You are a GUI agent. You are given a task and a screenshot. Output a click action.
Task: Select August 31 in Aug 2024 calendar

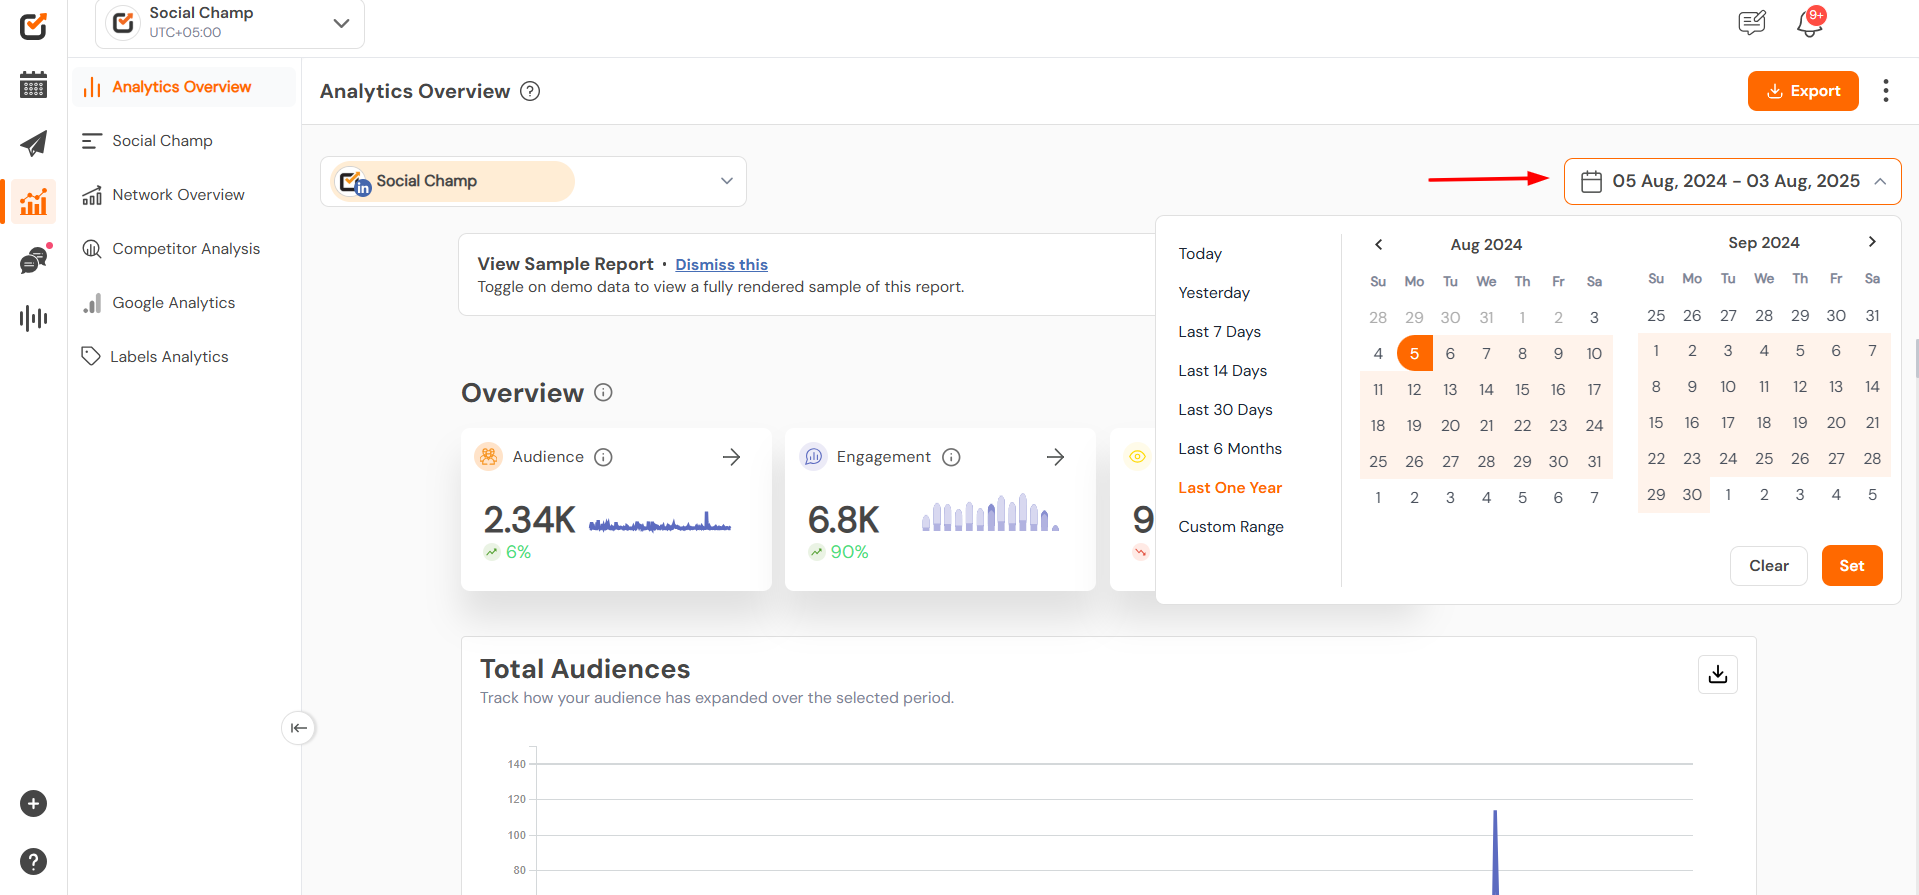(1594, 462)
